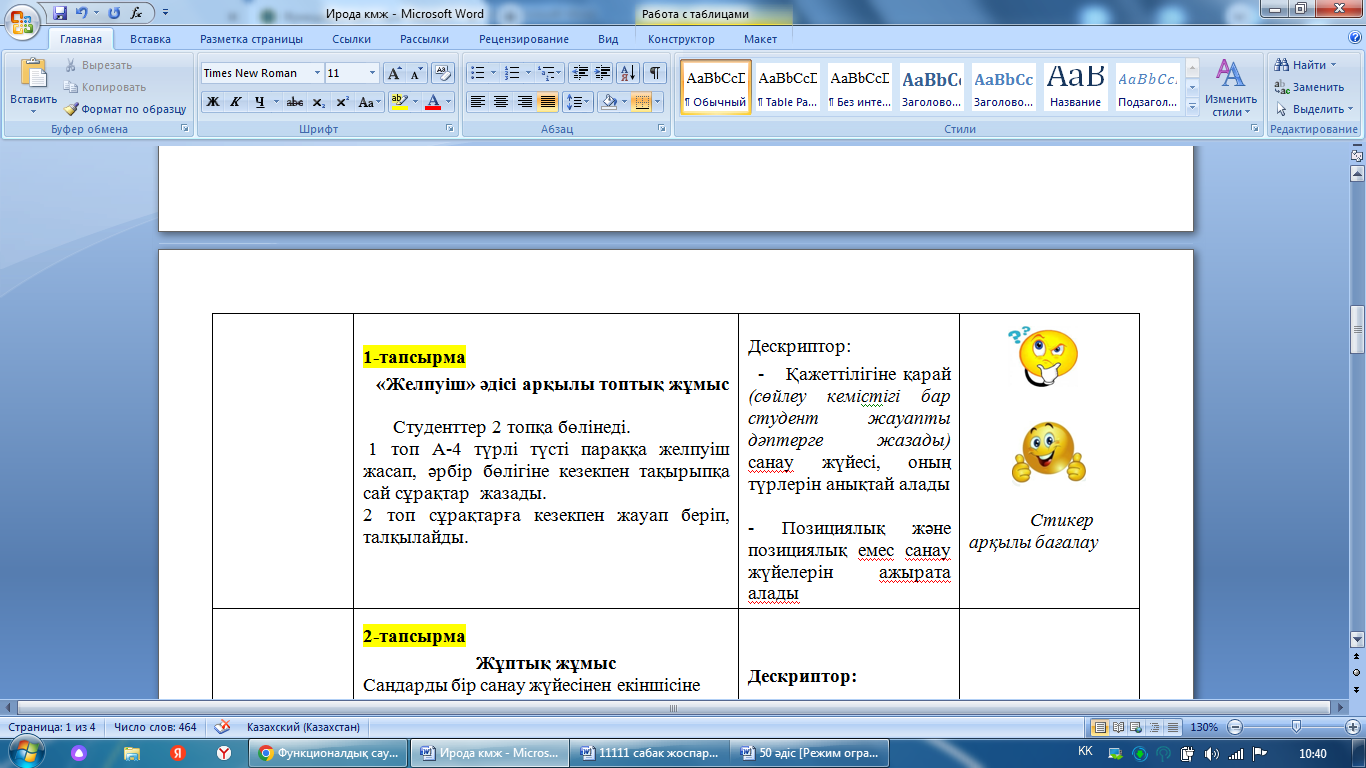Click the Clear Formatting icon
The width and height of the screenshot is (1366, 768).
(443, 73)
